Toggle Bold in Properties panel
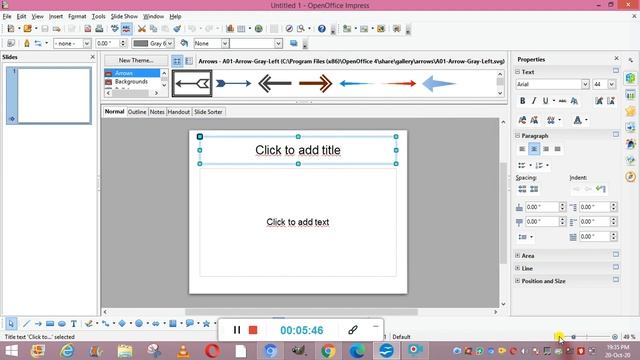Image resolution: width=640 pixels, height=360 pixels. (522, 101)
